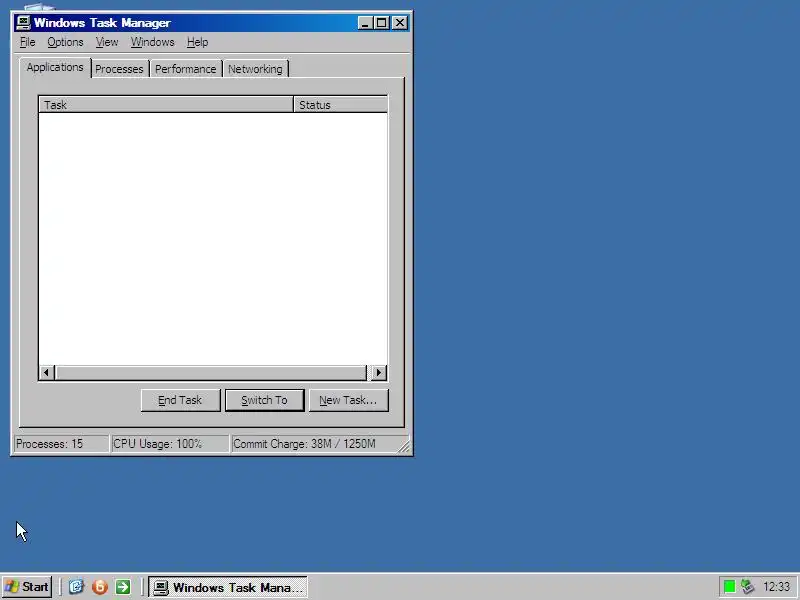Launch the orange quick launch icon
Screen dimensions: 800x600
(x=99, y=587)
